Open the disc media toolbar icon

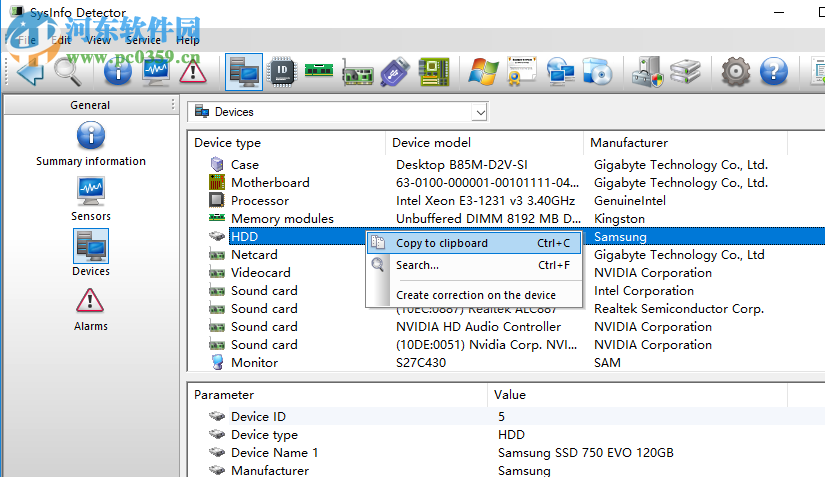[x=598, y=72]
